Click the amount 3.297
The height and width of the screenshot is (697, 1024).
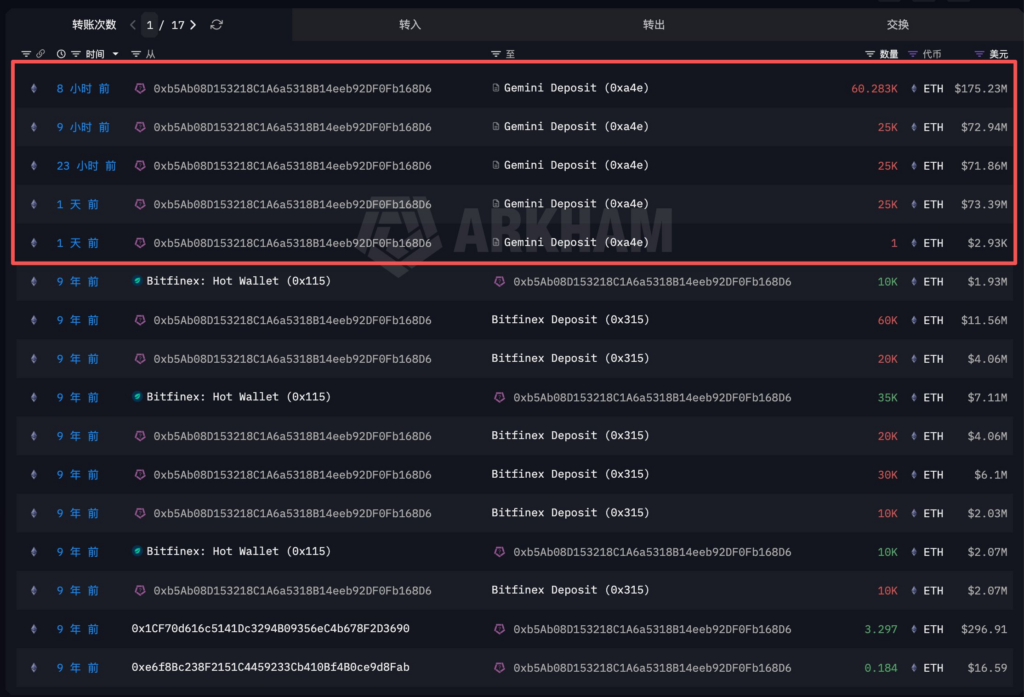pyautogui.click(x=880, y=629)
